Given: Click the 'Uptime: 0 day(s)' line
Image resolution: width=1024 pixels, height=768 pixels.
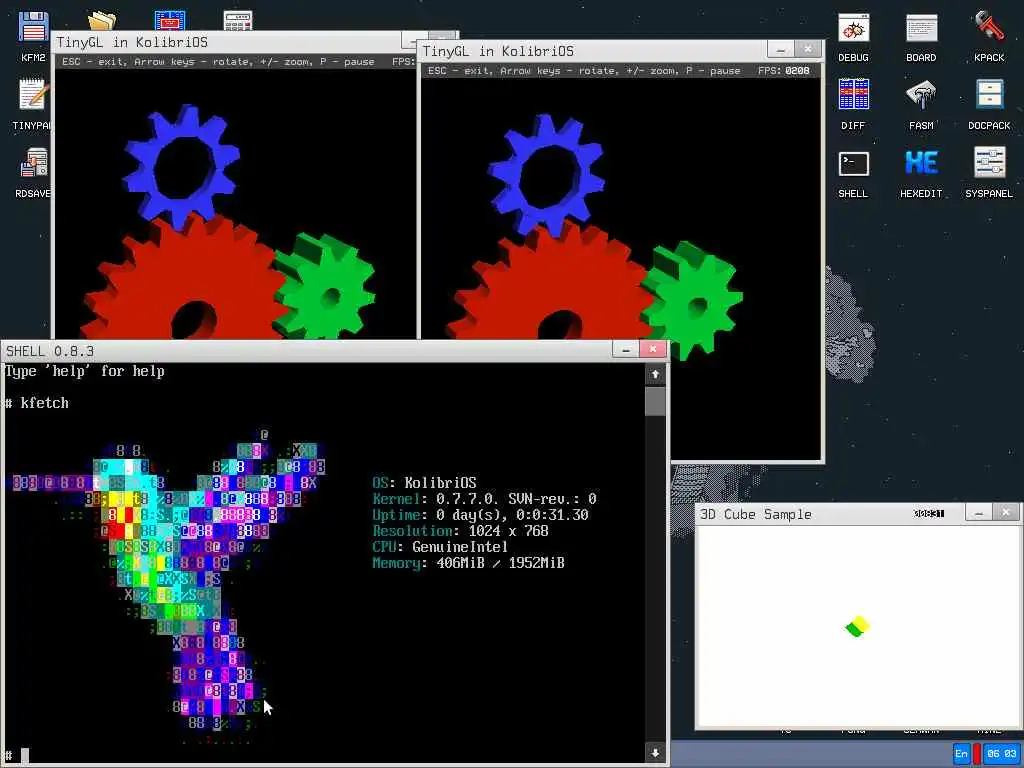Looking at the screenshot, I should [480, 515].
